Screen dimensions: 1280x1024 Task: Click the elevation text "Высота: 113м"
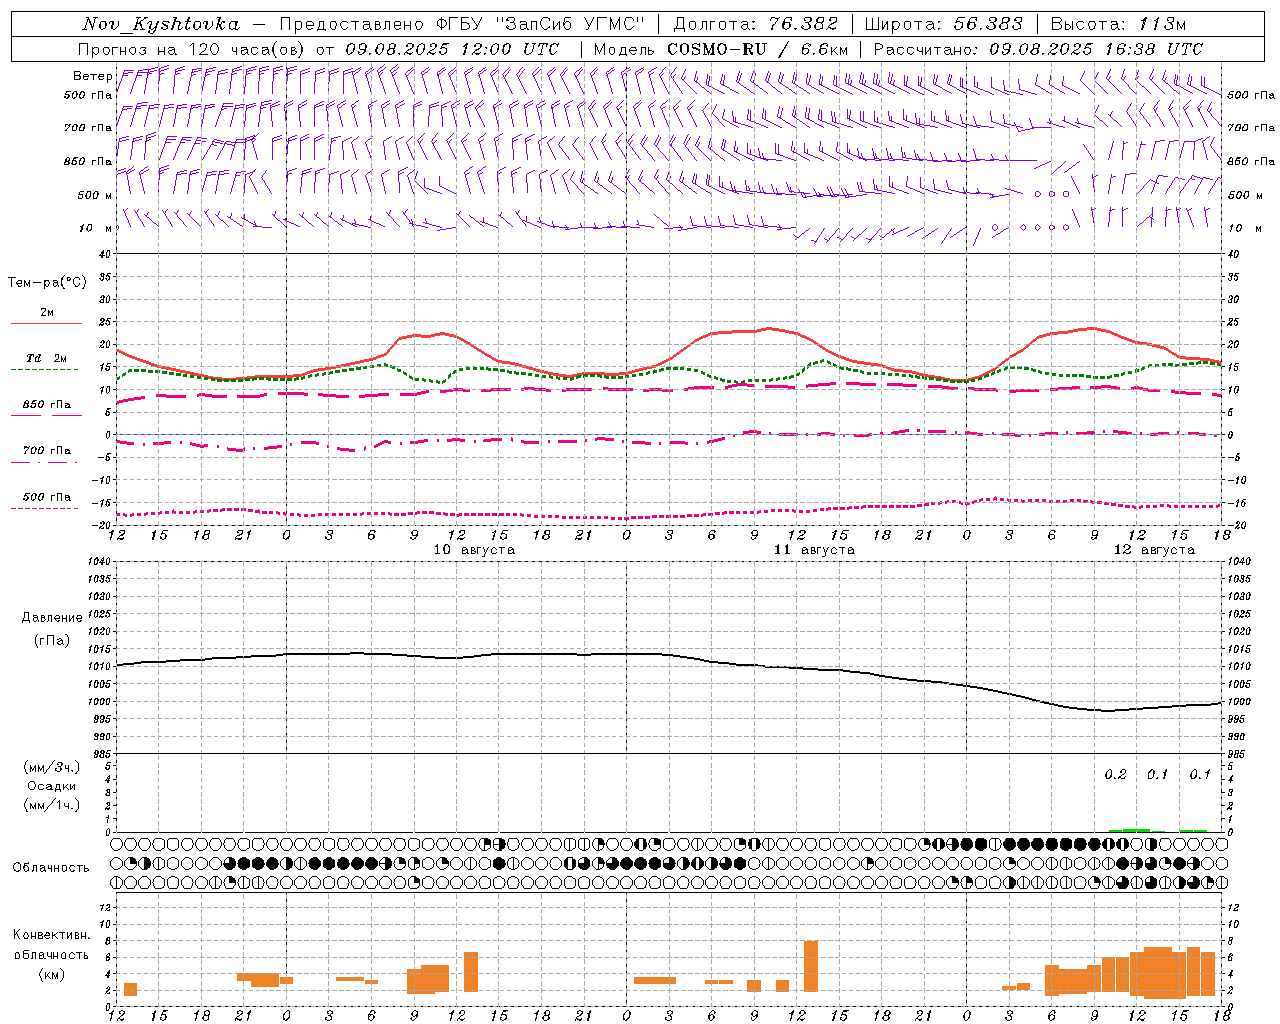pyautogui.click(x=1118, y=24)
